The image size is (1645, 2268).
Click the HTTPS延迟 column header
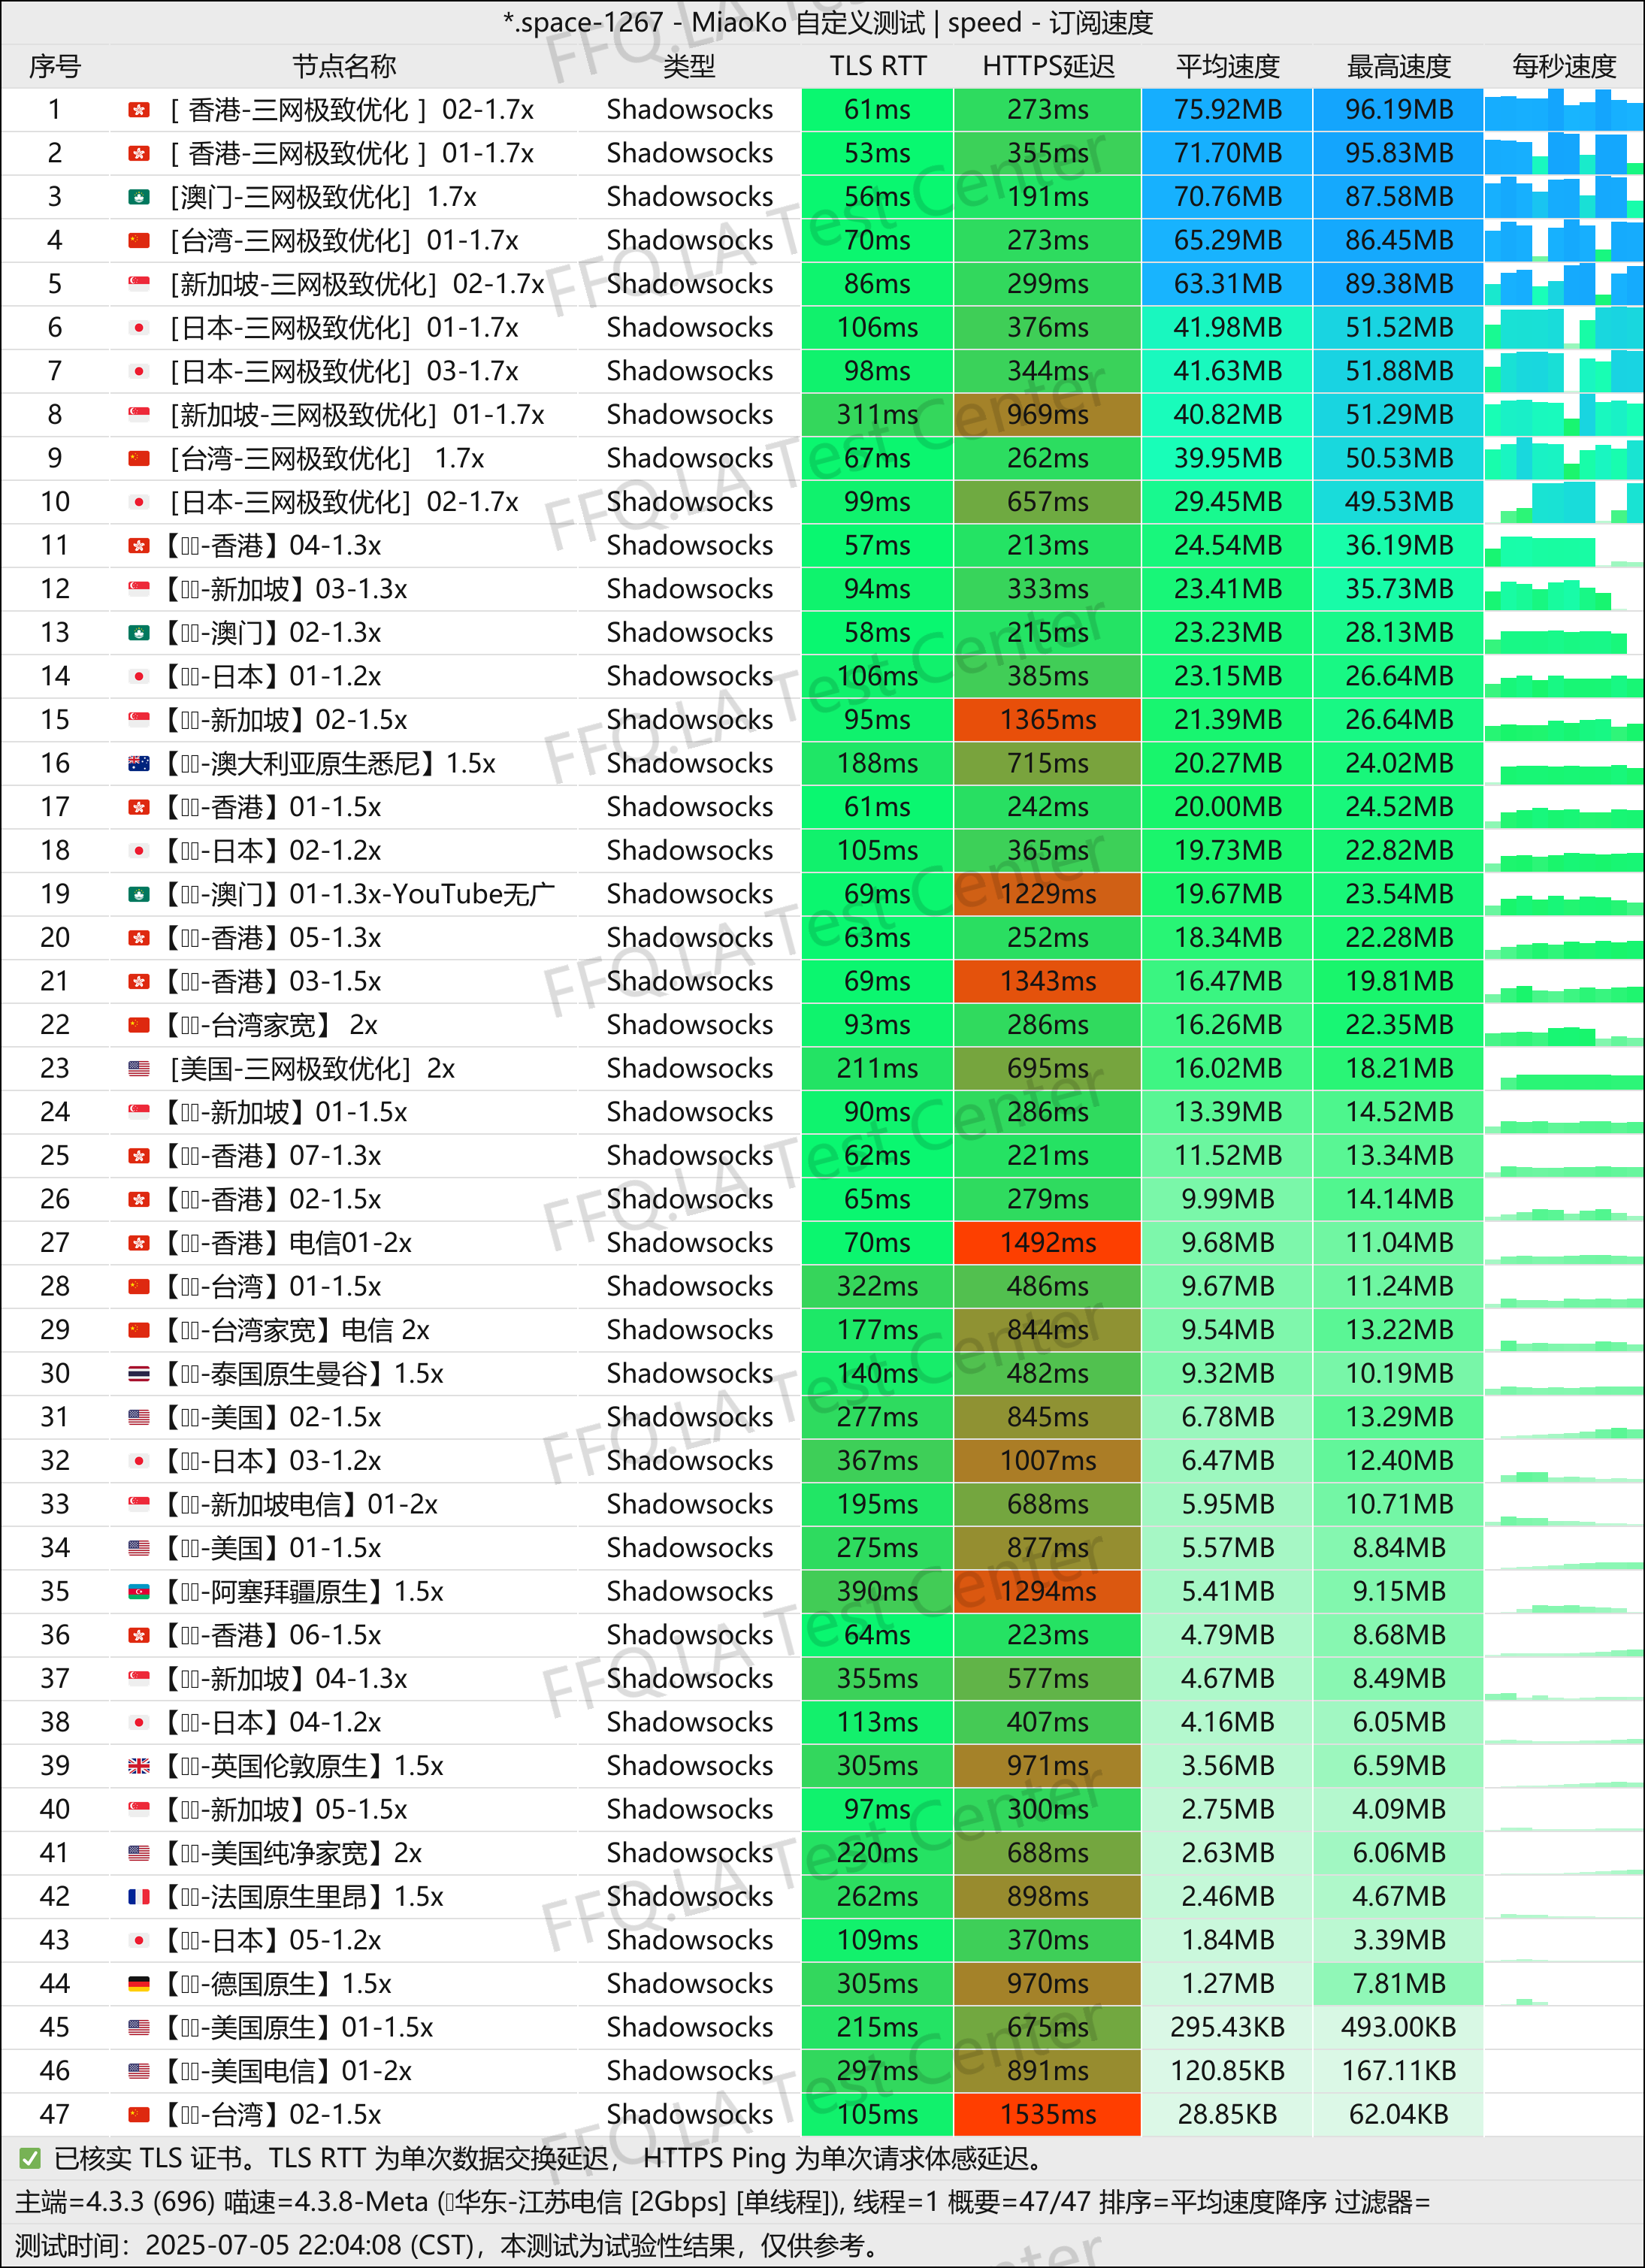point(1047,66)
